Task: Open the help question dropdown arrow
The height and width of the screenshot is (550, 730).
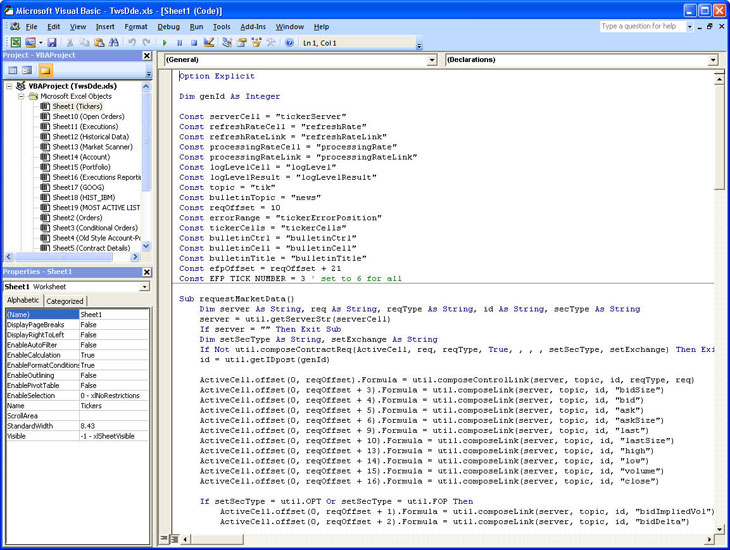Action: tap(689, 27)
